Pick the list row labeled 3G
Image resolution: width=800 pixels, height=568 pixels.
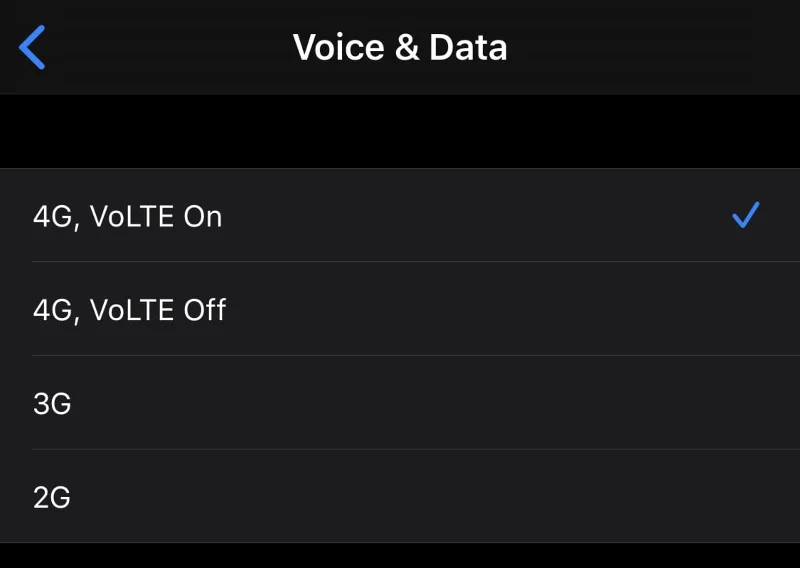pos(400,404)
